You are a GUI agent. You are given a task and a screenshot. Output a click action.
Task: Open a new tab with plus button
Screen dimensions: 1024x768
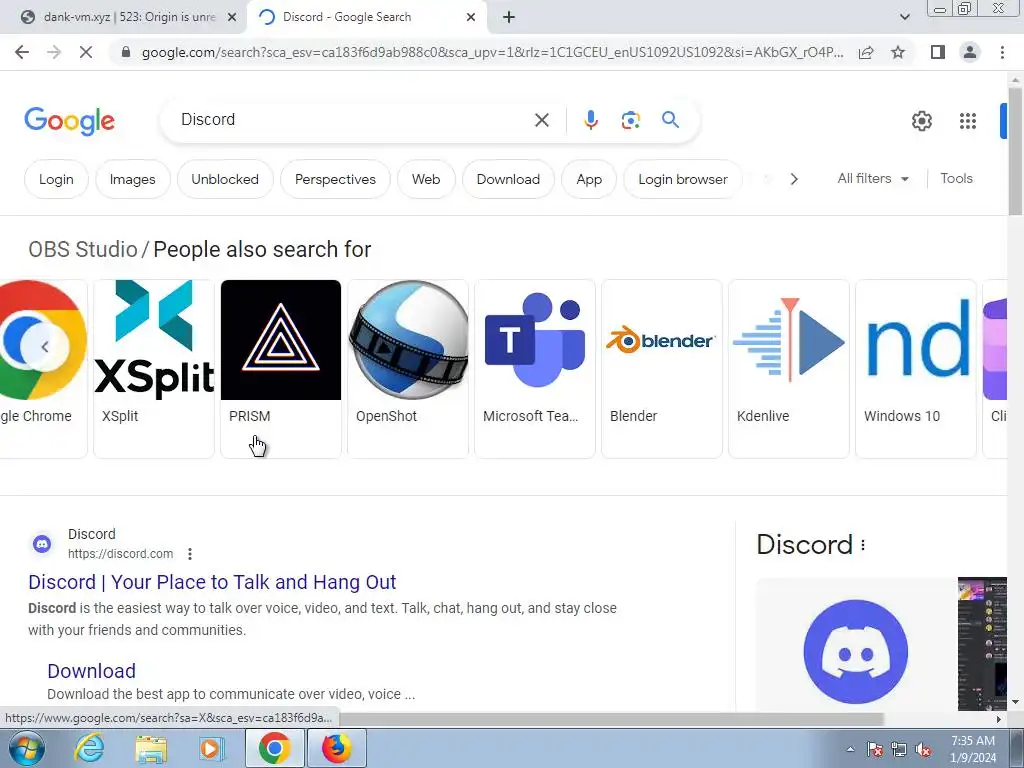pos(509,17)
